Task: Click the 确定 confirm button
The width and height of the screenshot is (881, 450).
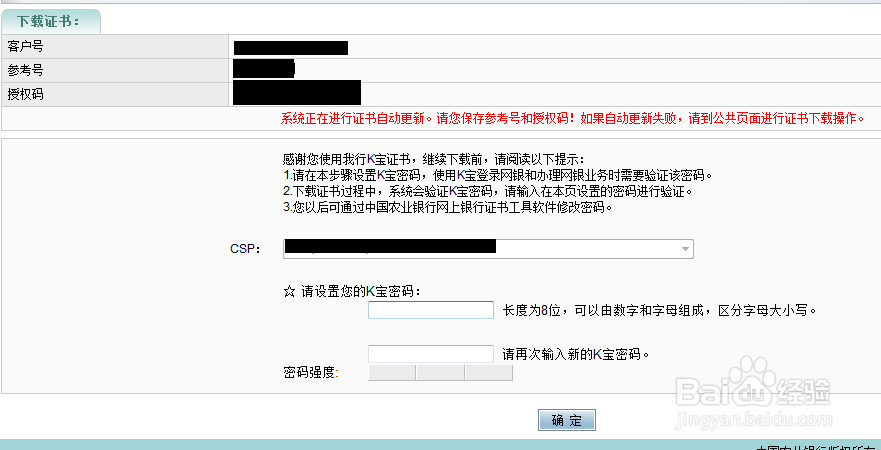Action: 566,420
